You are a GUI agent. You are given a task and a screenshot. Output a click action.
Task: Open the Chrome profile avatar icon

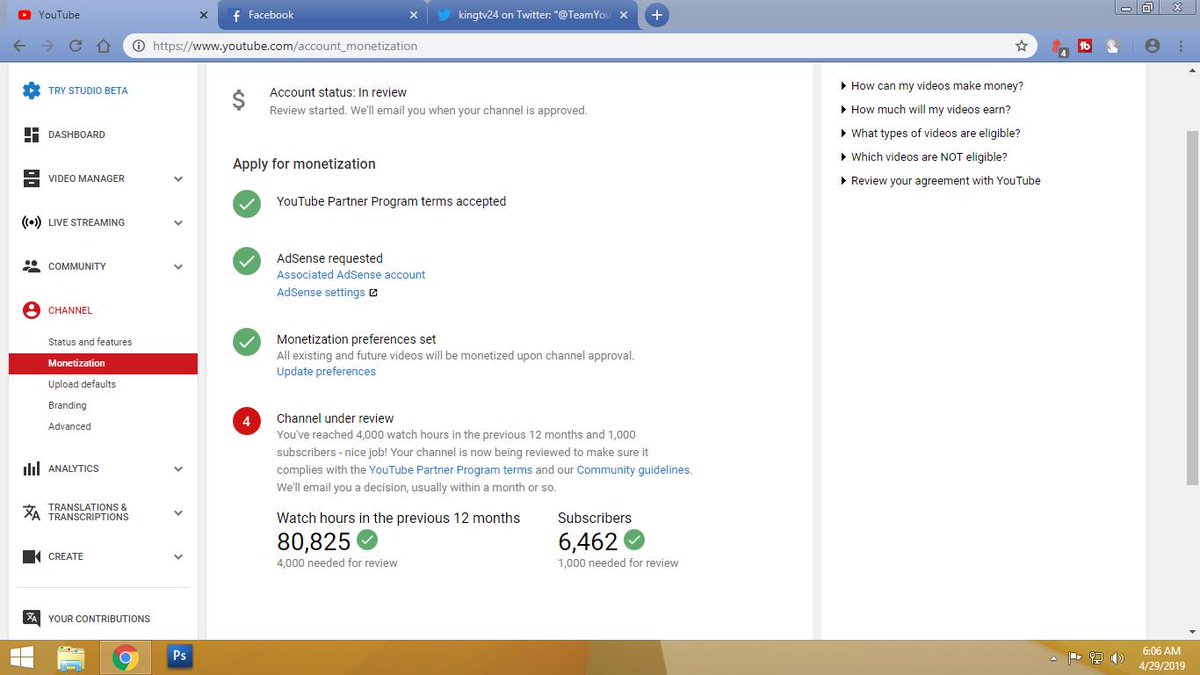click(1152, 46)
